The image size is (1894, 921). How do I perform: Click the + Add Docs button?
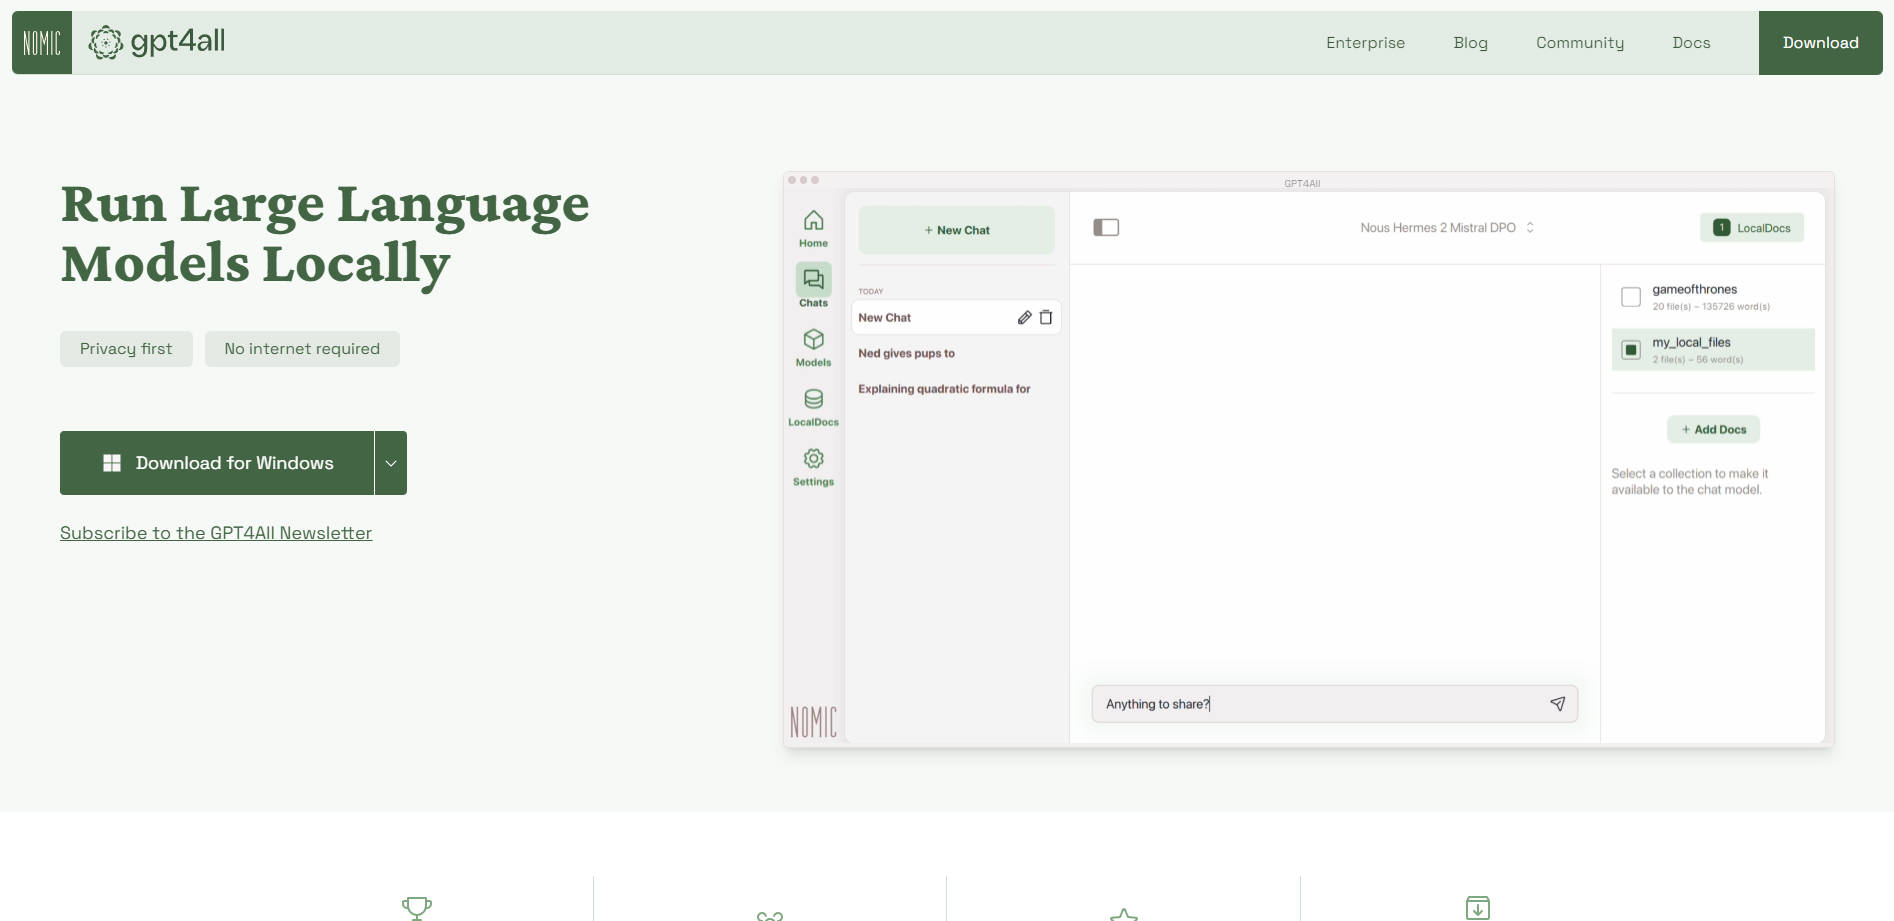coord(1713,430)
